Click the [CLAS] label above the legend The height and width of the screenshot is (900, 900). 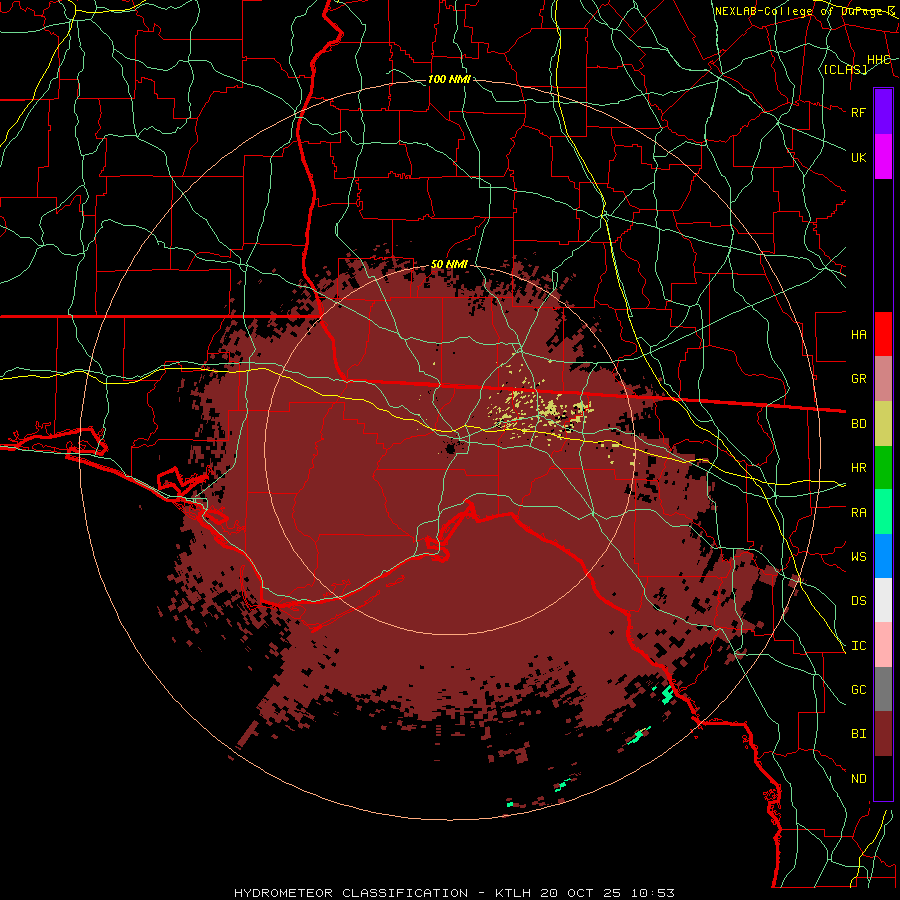click(845, 69)
